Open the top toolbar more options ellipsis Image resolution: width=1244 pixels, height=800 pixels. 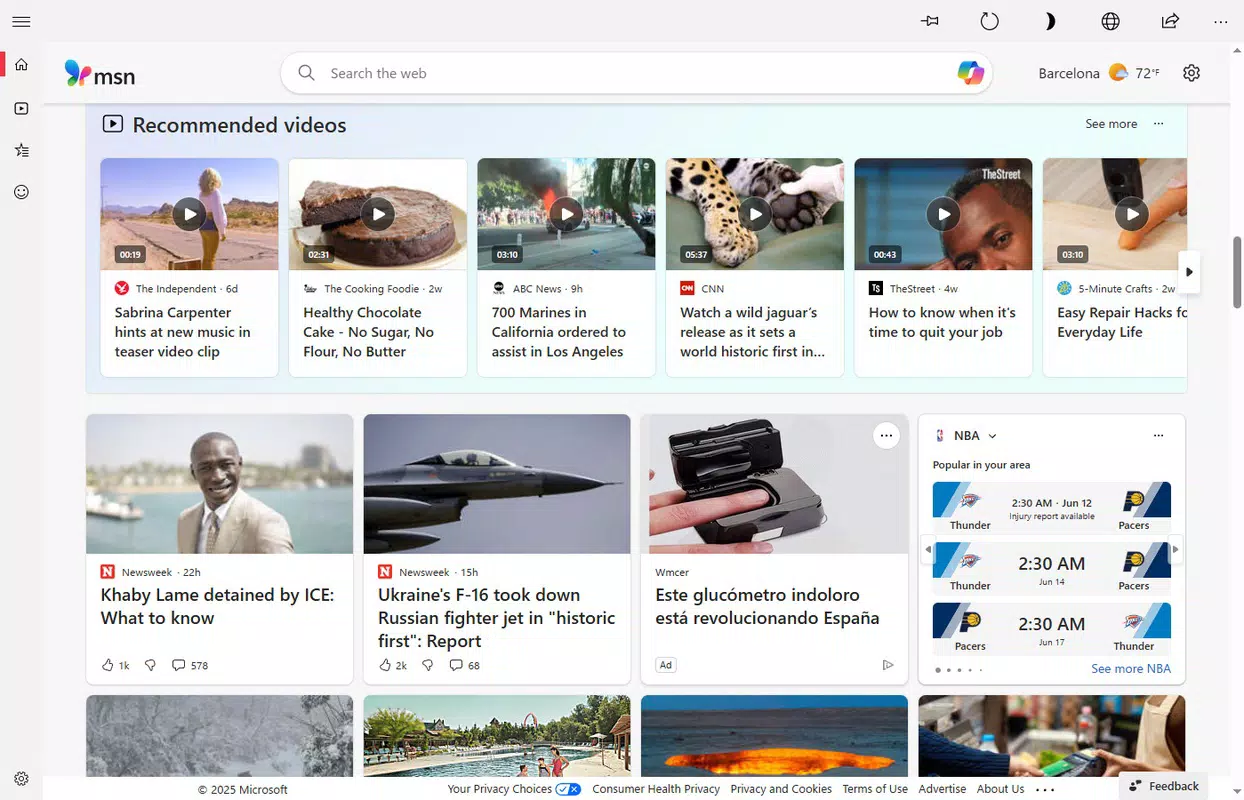(x=1221, y=21)
